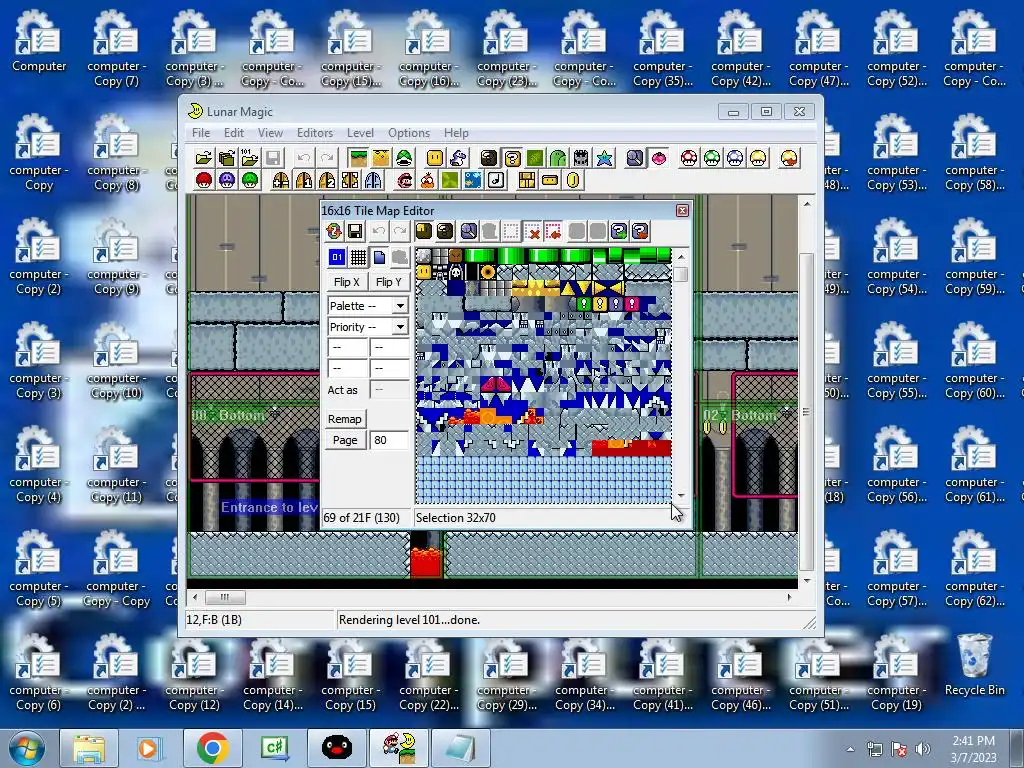Open the Options menu

[x=409, y=133]
